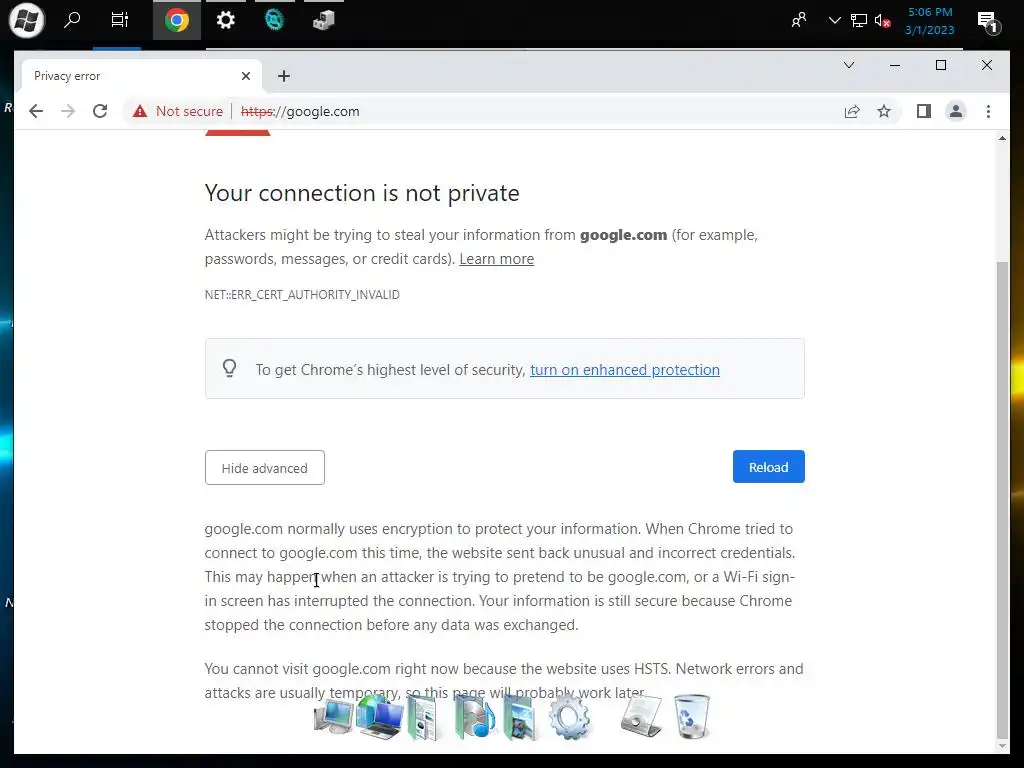Open the Recycle Bin dock icon
Image resolution: width=1024 pixels, height=768 pixels.
[692, 716]
